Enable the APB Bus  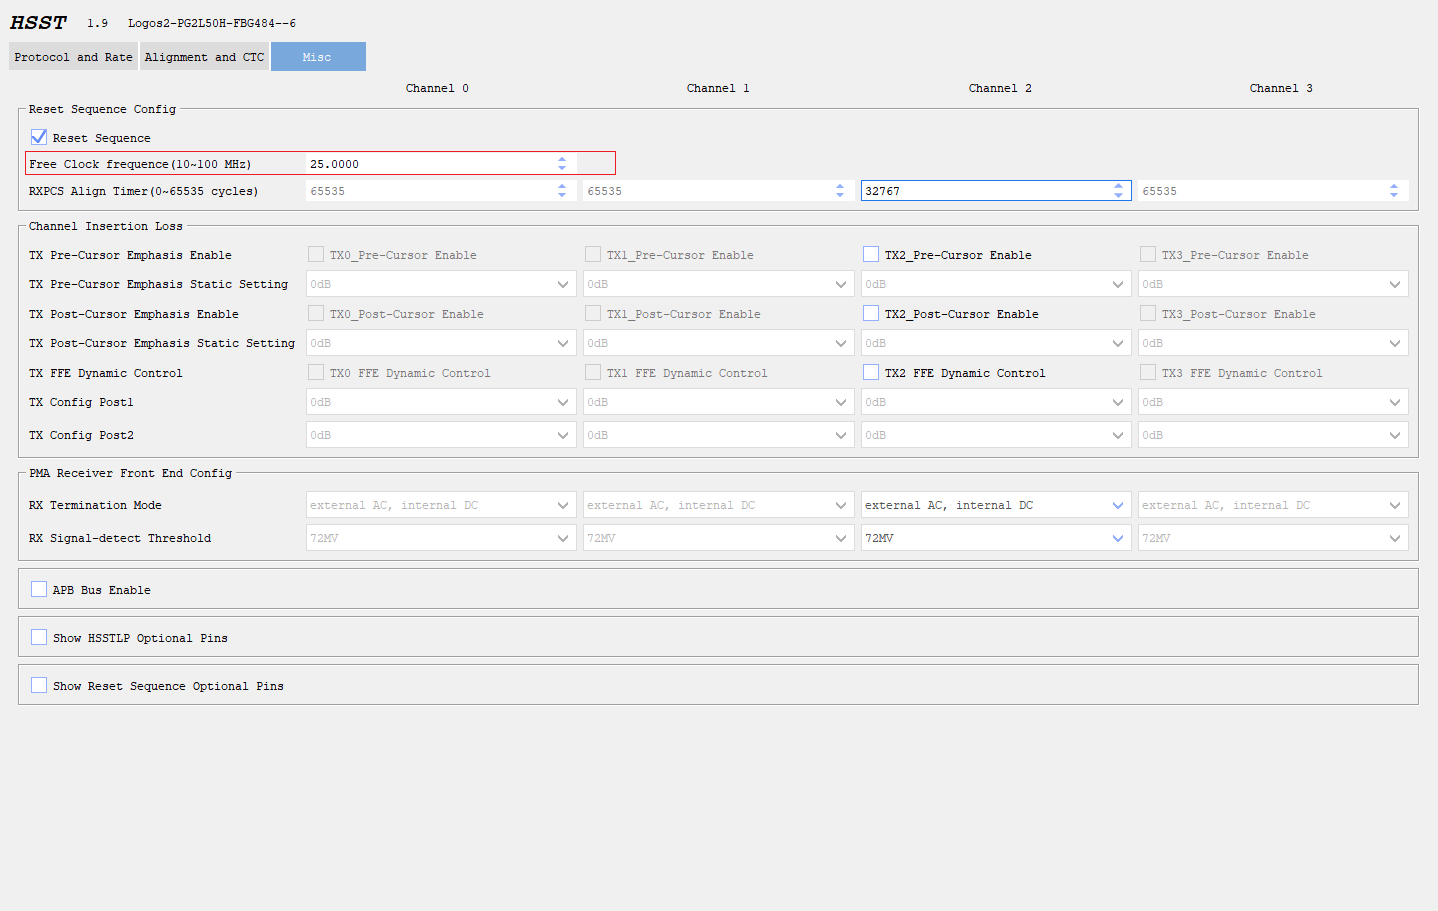tap(38, 588)
